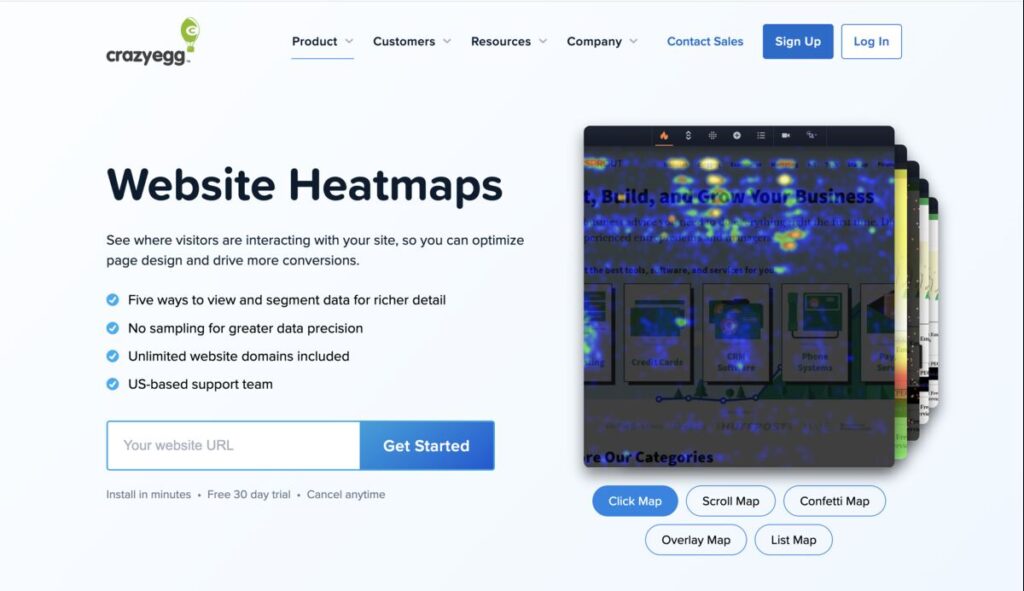Select the flame heatmap icon in the toolbar
Viewport: 1024px width, 591px height.
pyautogui.click(x=663, y=135)
